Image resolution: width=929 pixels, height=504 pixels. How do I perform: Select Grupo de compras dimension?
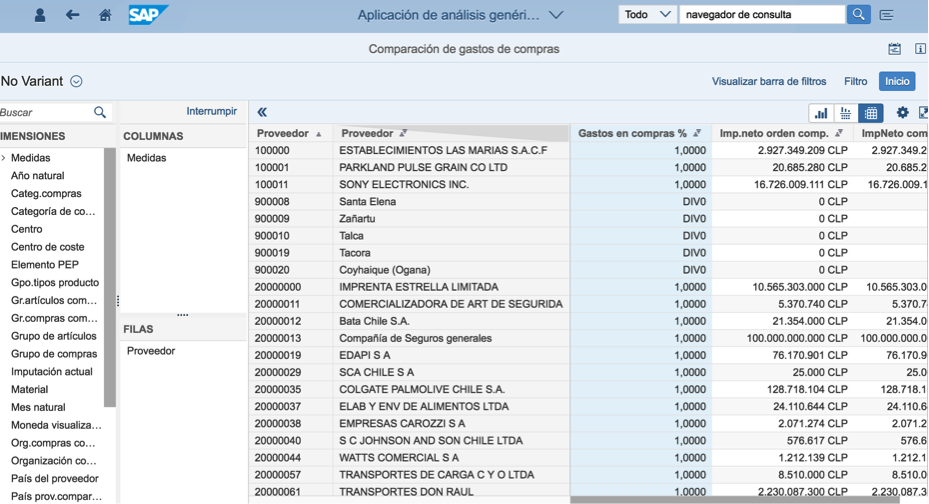[54, 354]
